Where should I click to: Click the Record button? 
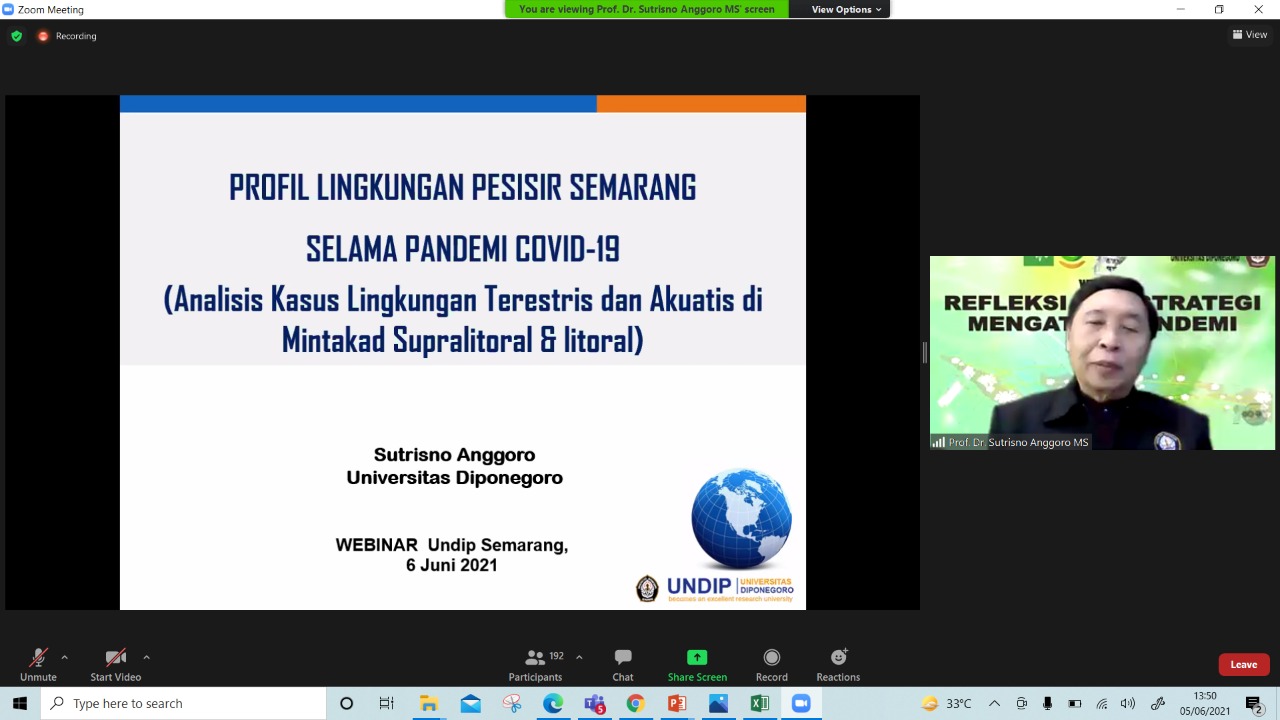tap(772, 664)
